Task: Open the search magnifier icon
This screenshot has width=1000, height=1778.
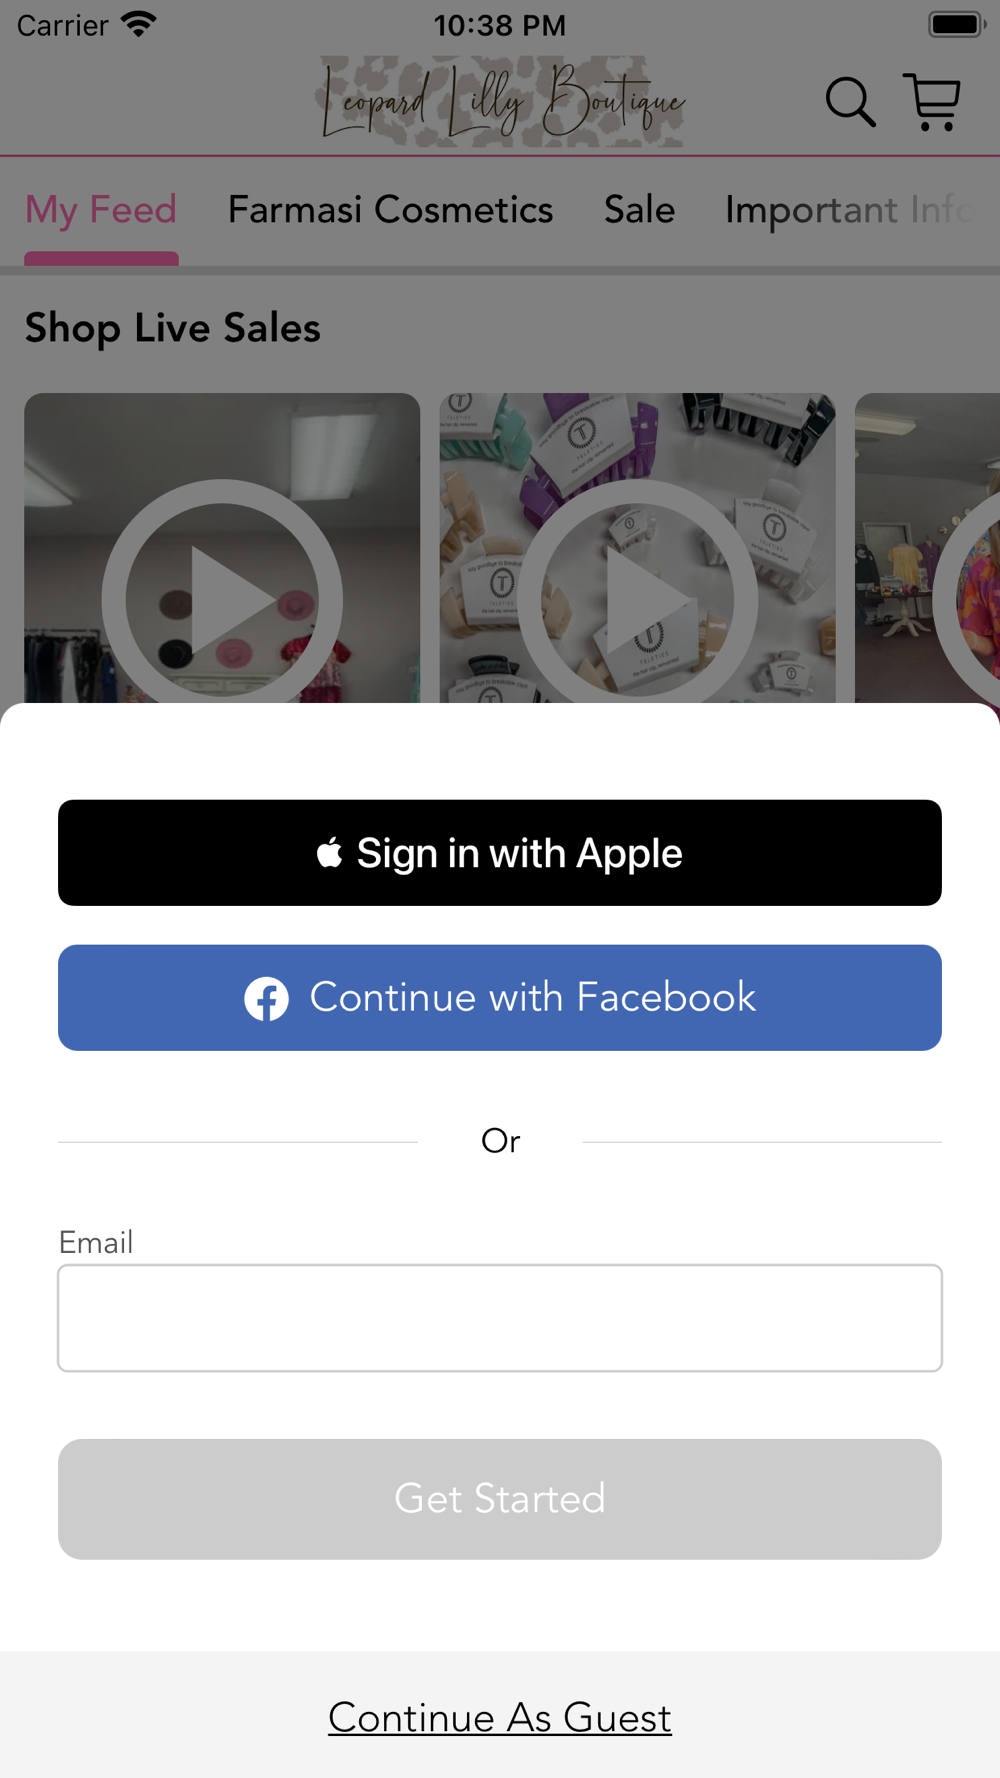Action: pos(850,102)
